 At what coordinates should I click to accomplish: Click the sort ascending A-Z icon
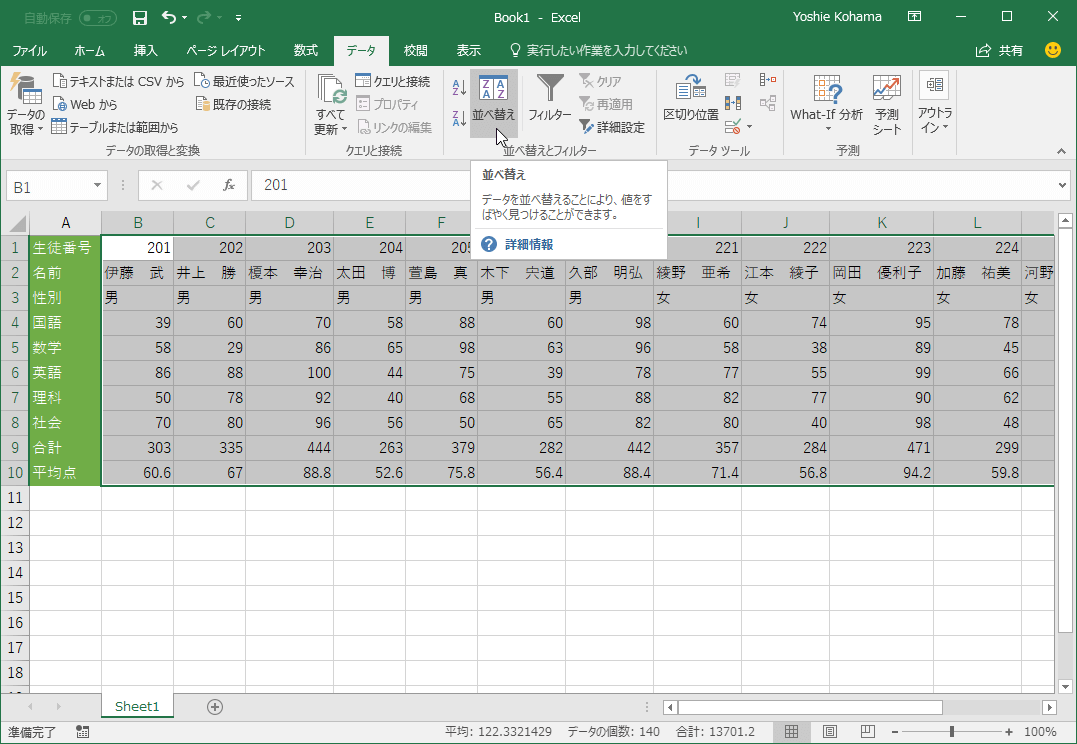click(x=459, y=88)
